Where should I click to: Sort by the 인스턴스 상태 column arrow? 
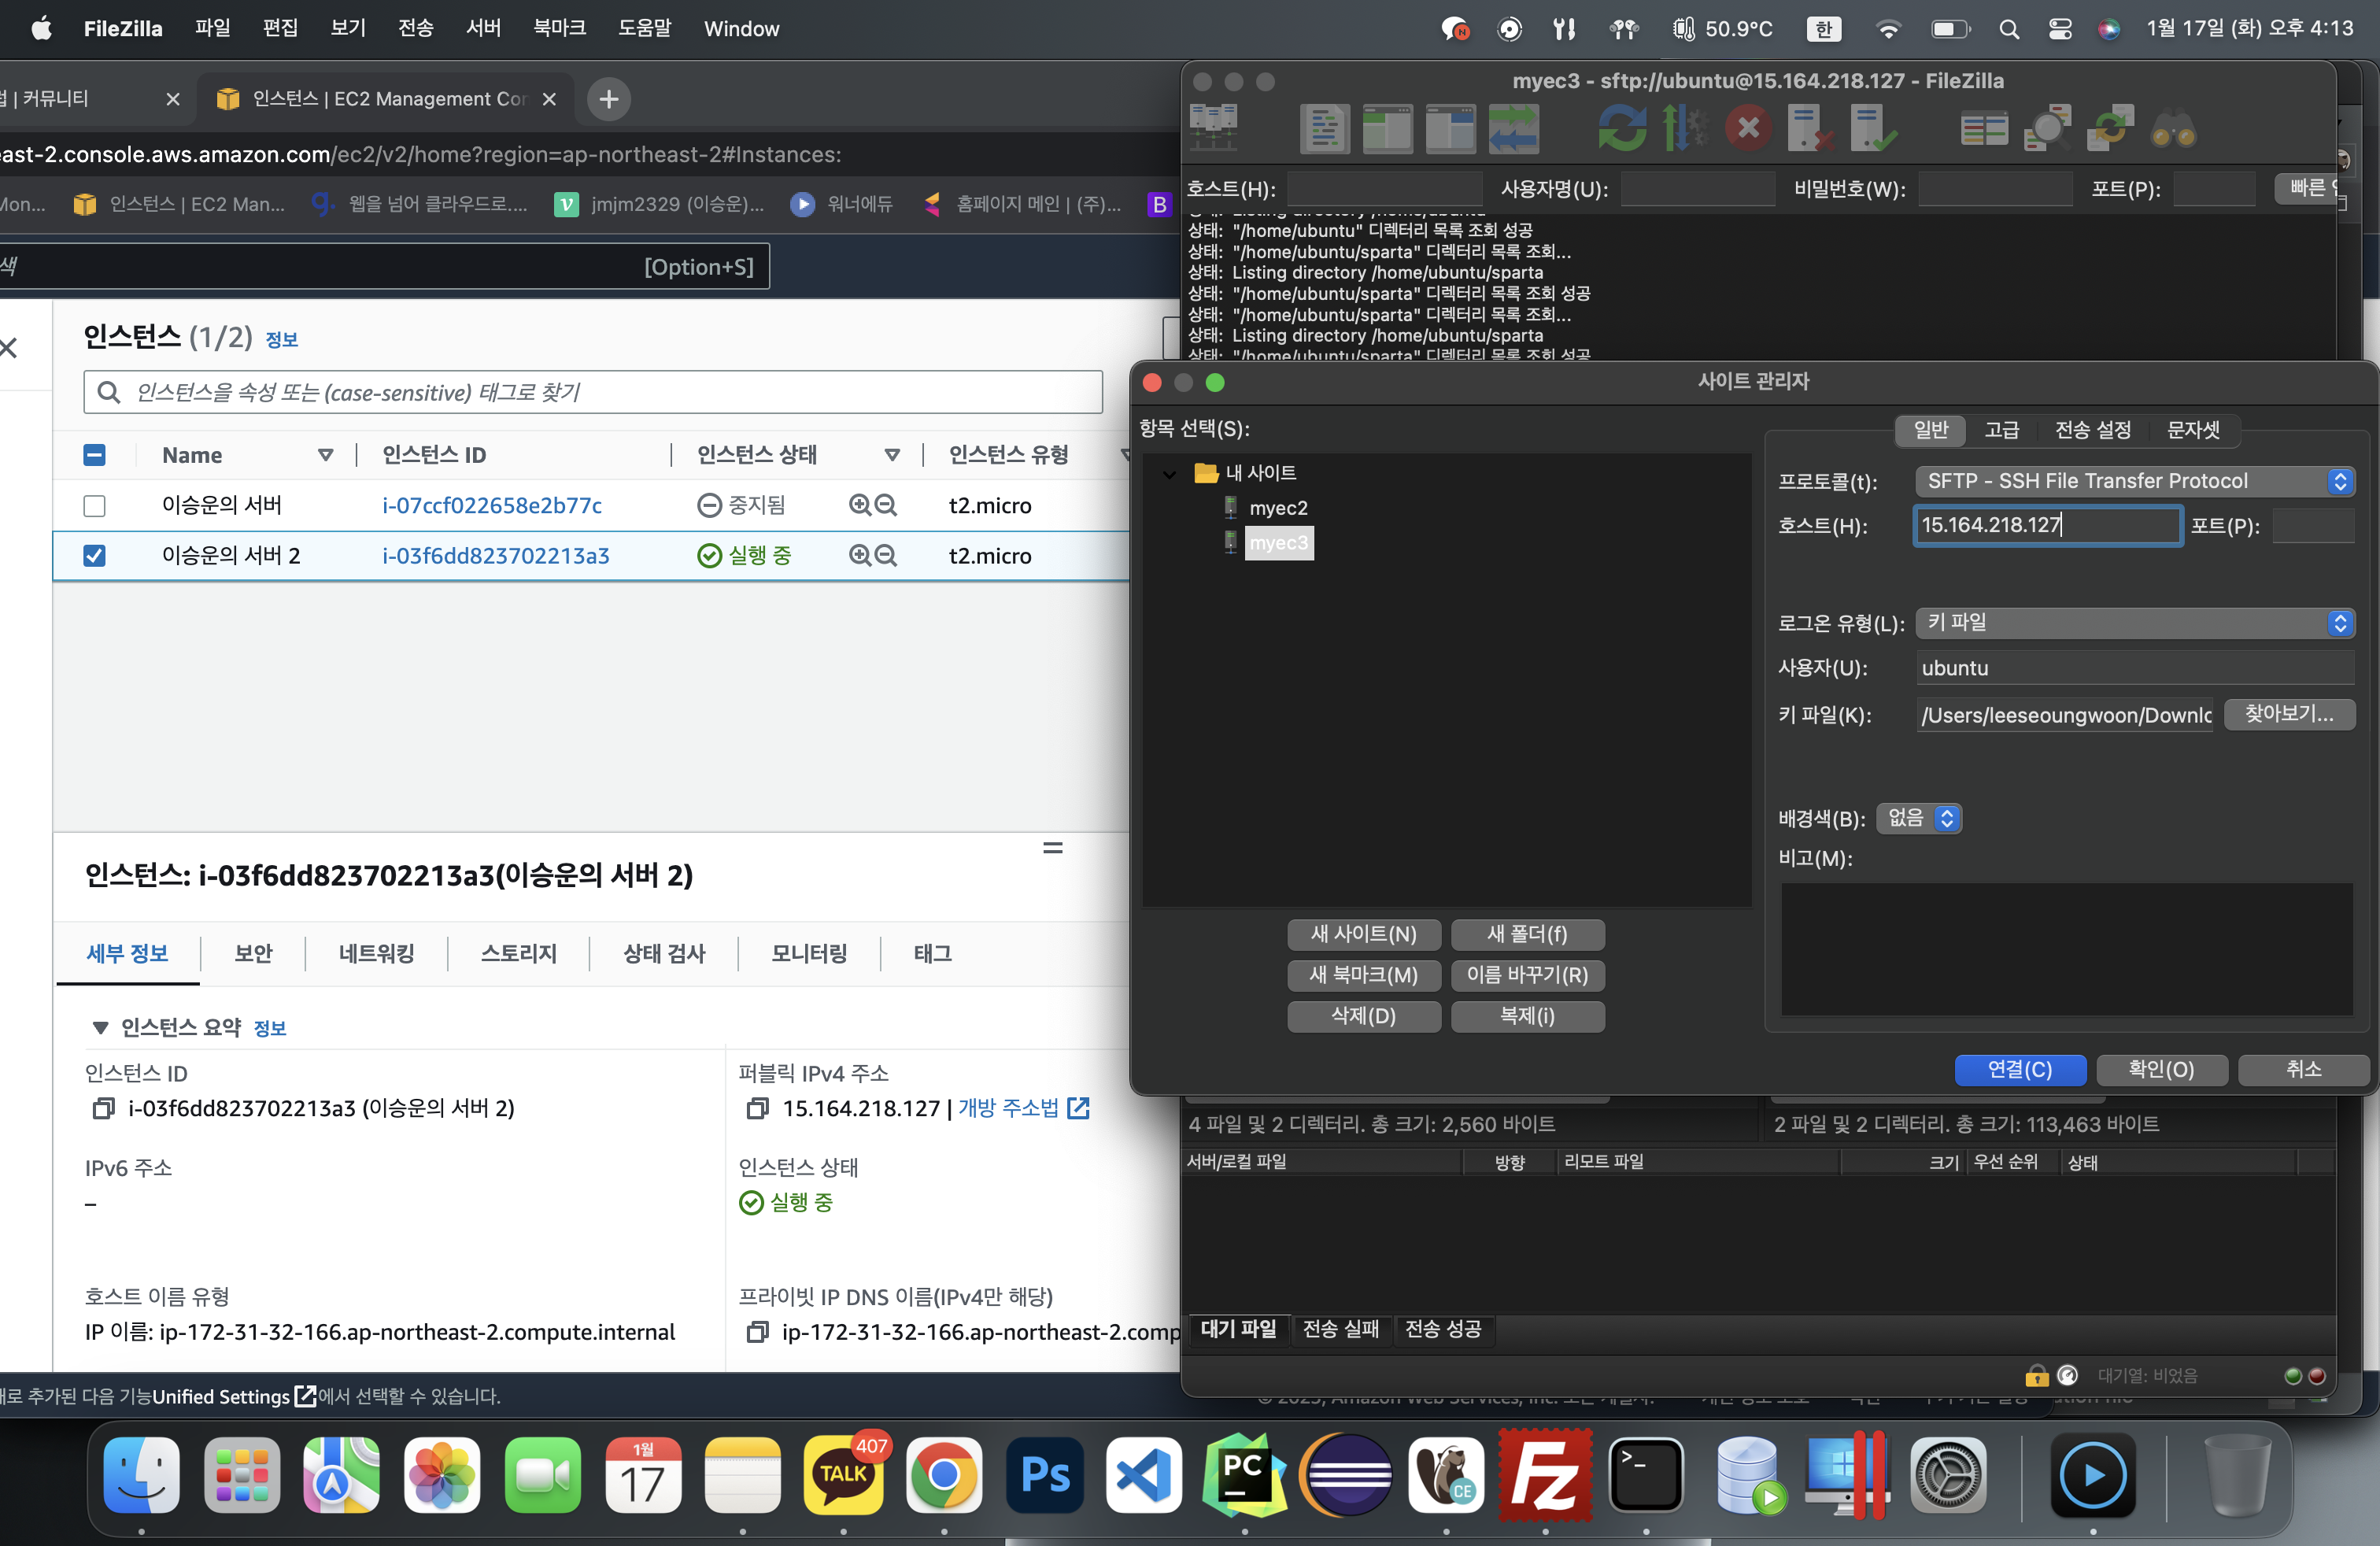892,455
